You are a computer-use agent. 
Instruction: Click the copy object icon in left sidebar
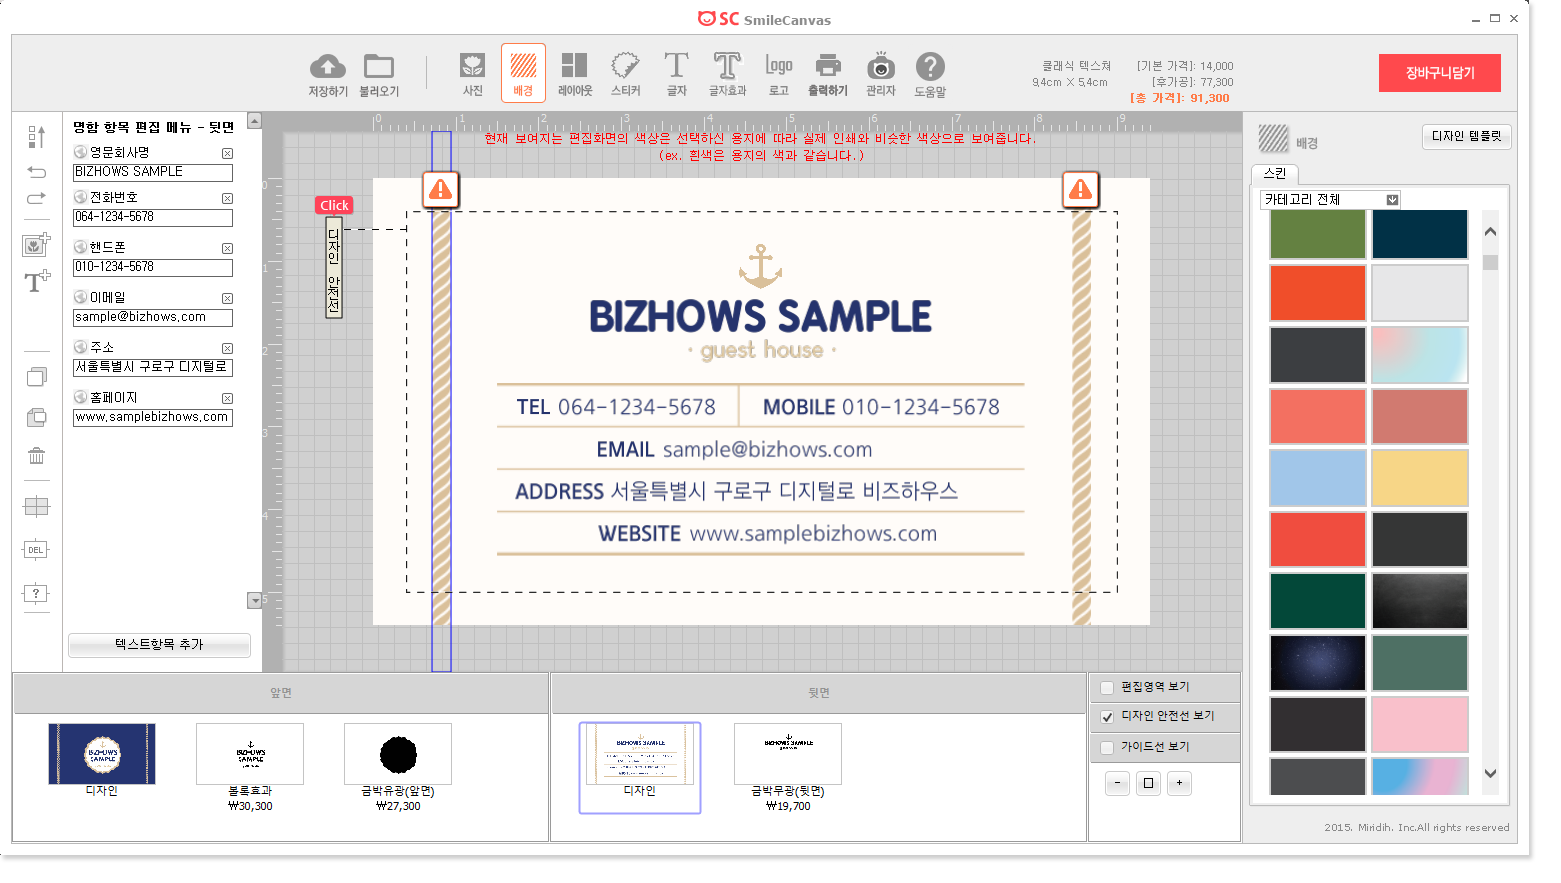click(x=36, y=377)
